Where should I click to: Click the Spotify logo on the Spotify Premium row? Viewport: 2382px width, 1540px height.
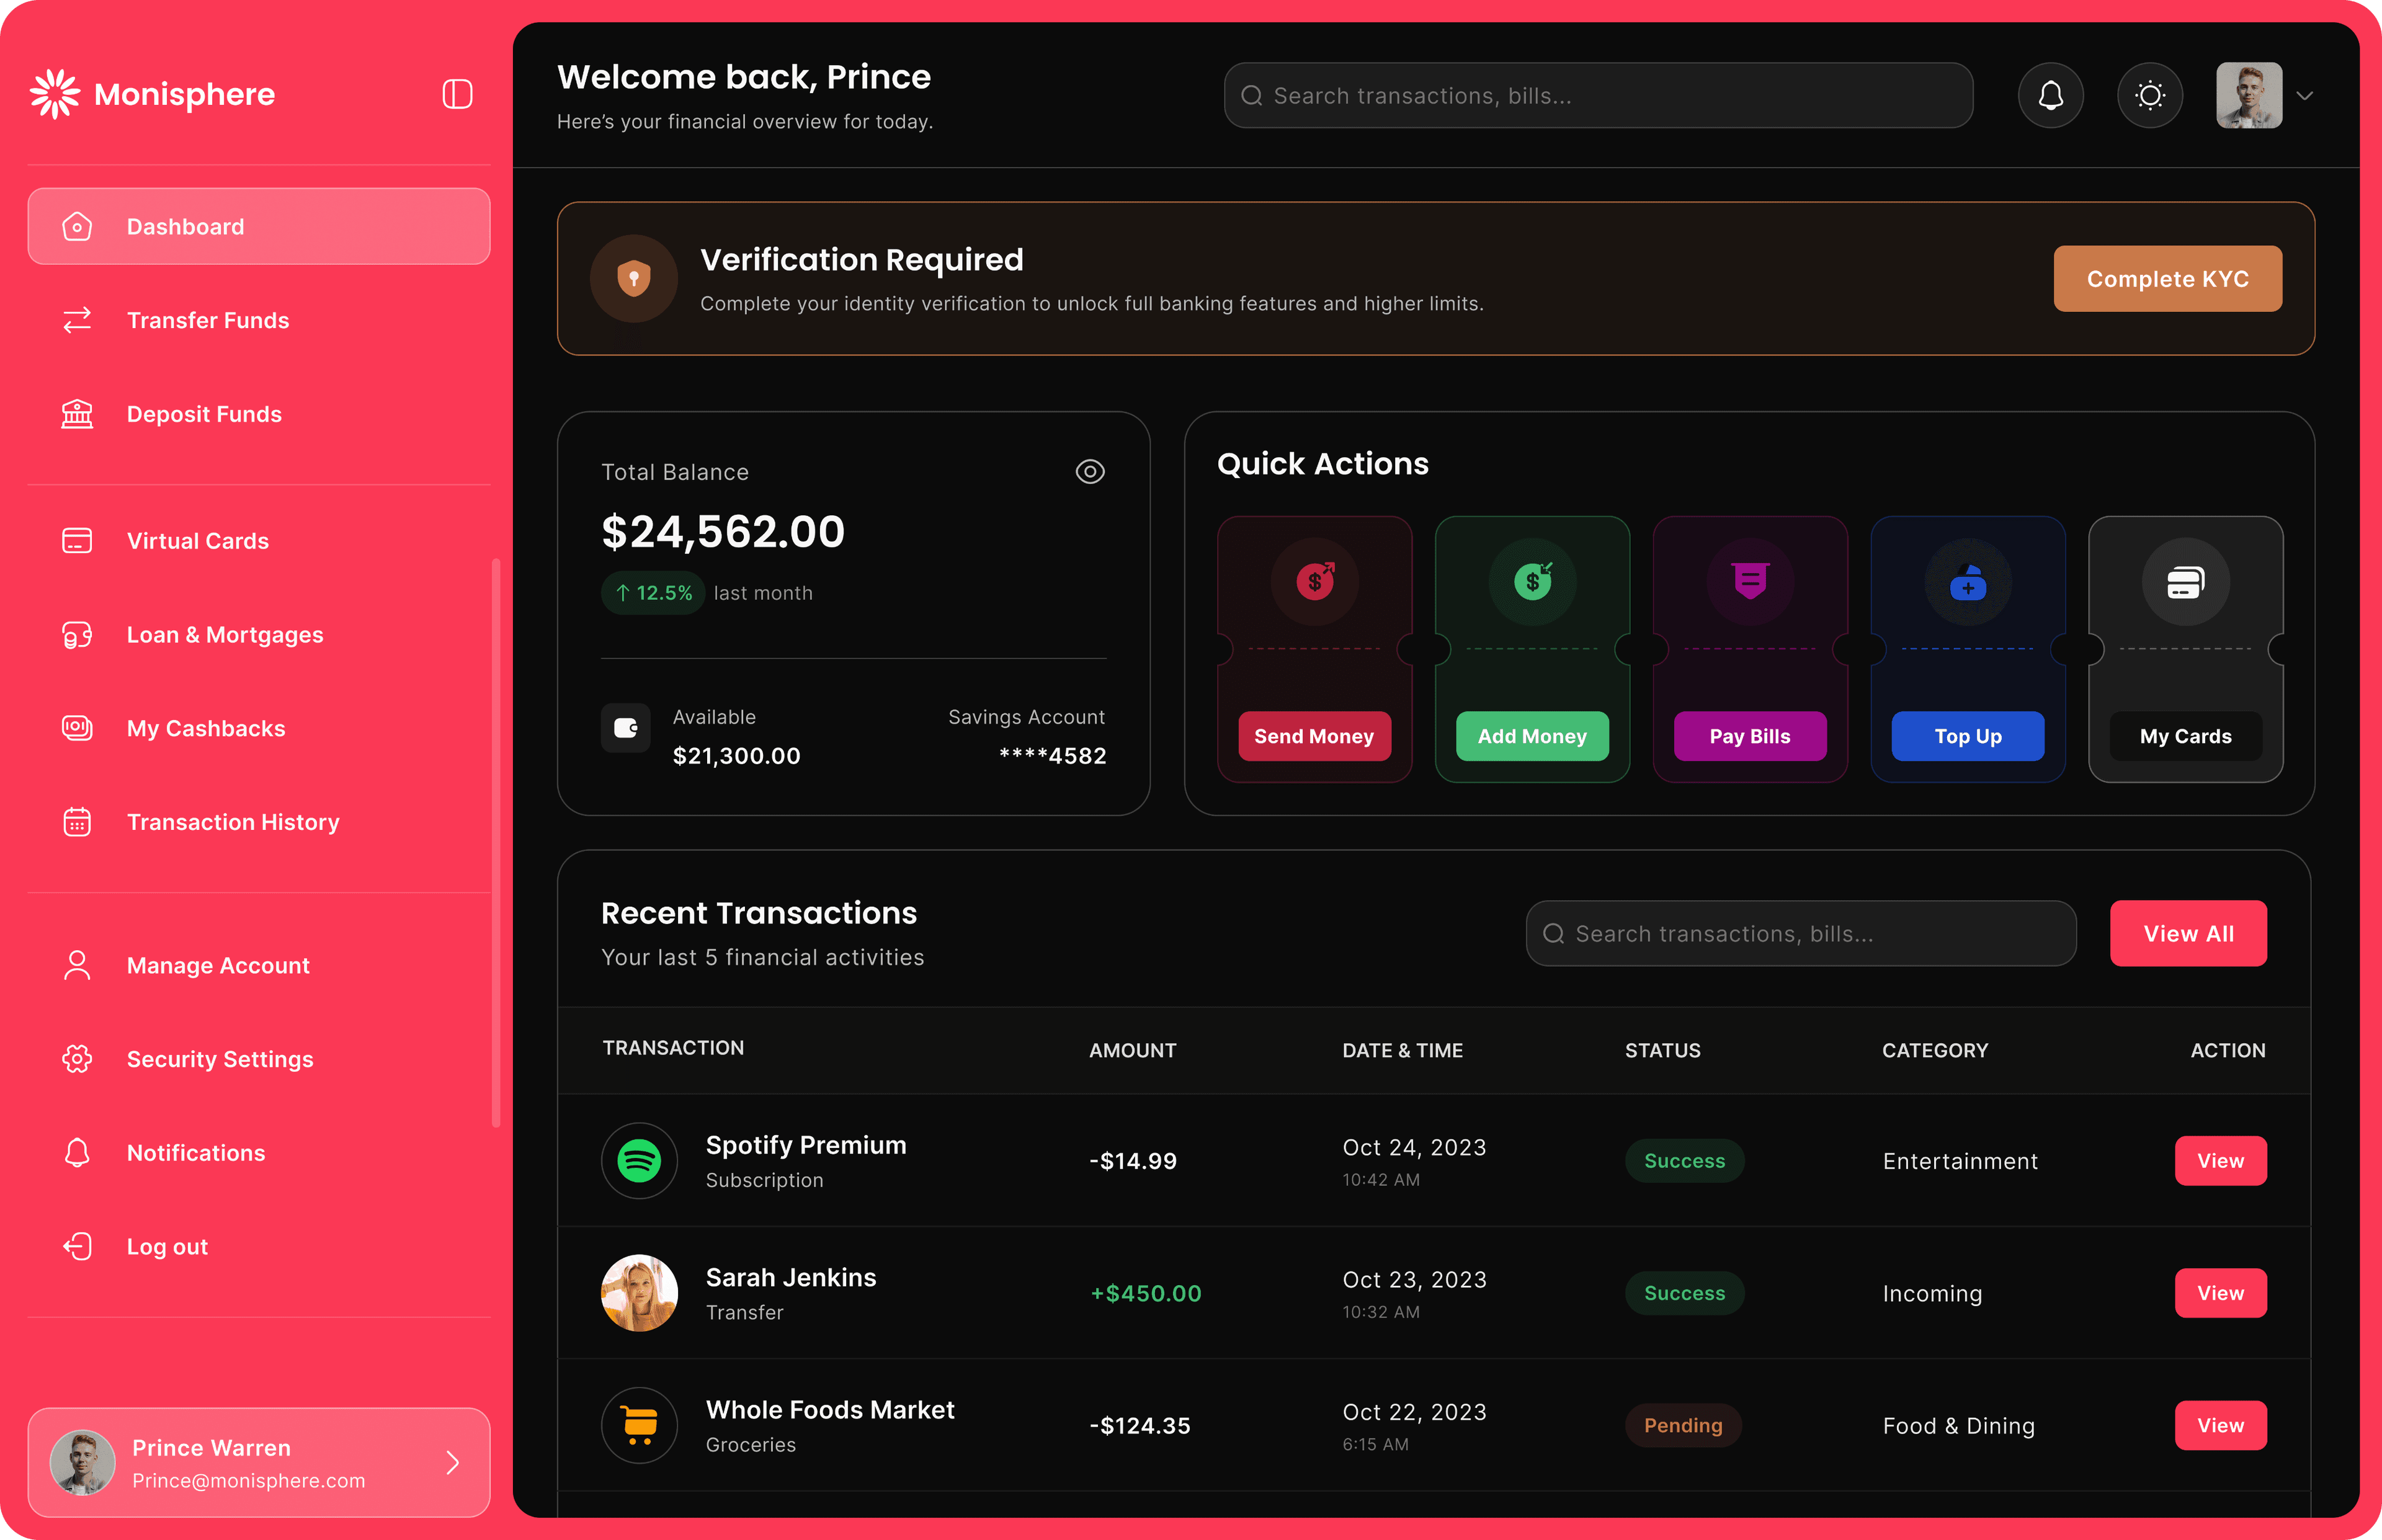pyautogui.click(x=639, y=1161)
